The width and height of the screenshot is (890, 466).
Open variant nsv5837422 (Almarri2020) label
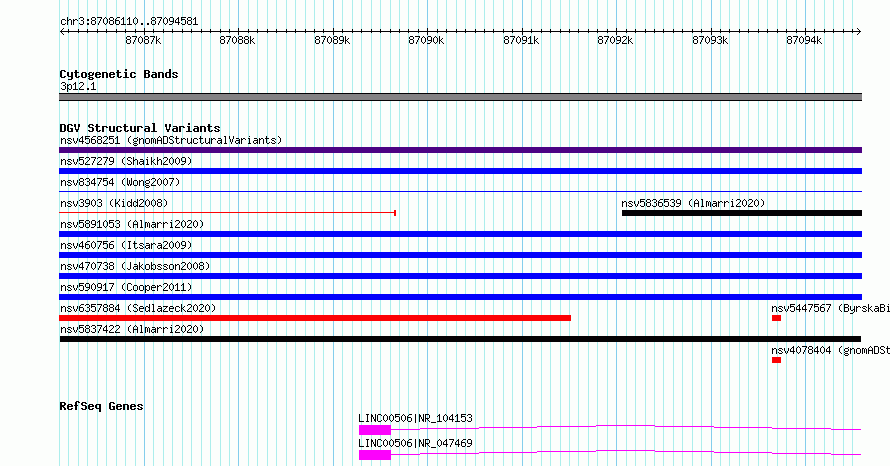coord(132,329)
